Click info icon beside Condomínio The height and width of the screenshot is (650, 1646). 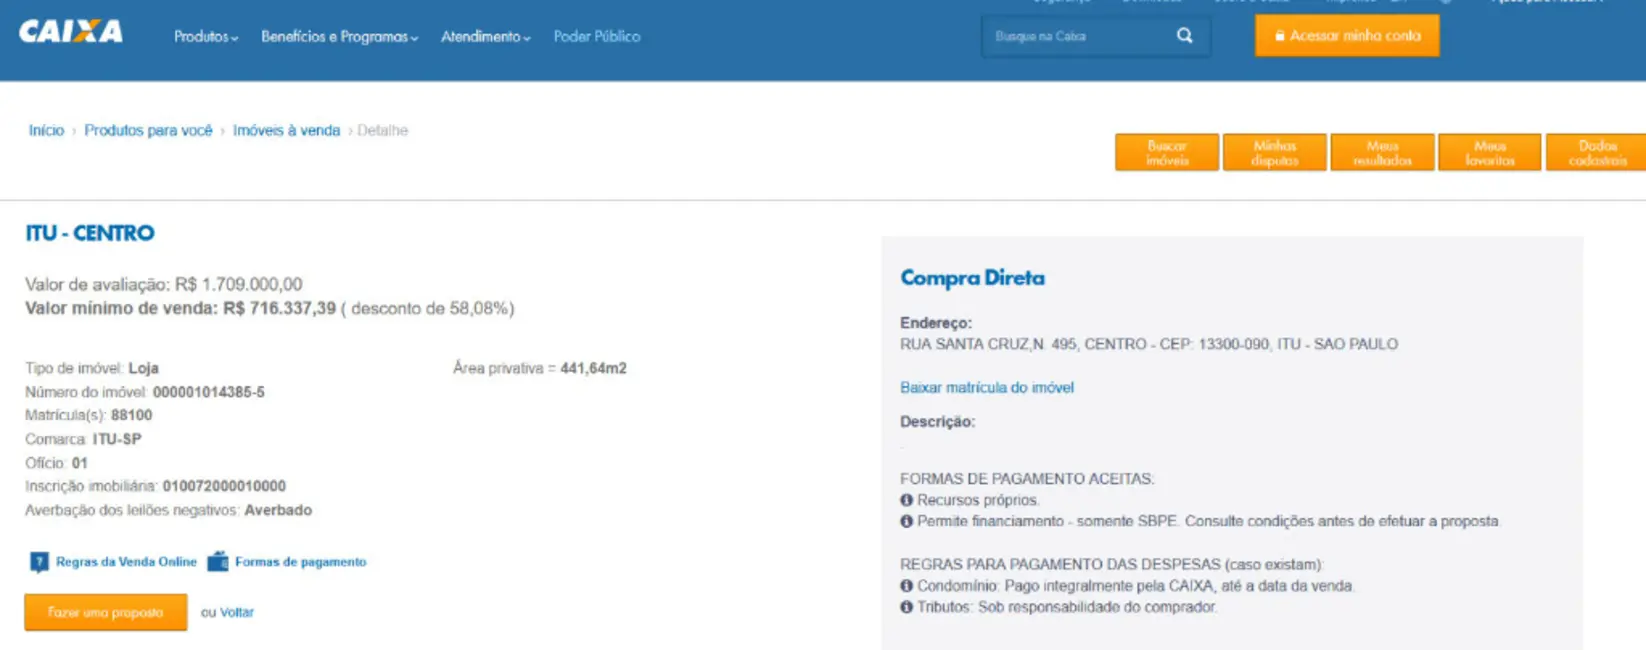click(906, 586)
